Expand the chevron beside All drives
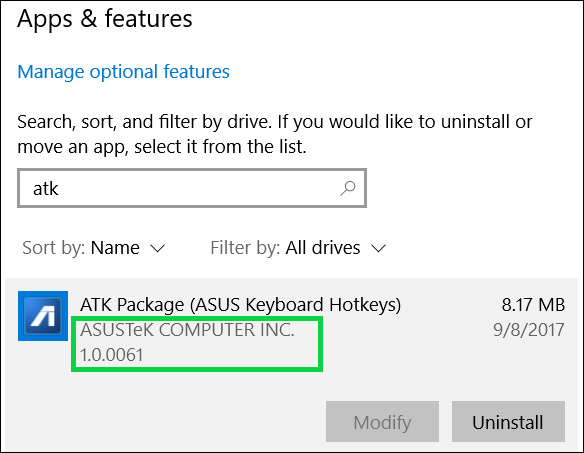Viewport: 584px width, 453px height. 378,248
